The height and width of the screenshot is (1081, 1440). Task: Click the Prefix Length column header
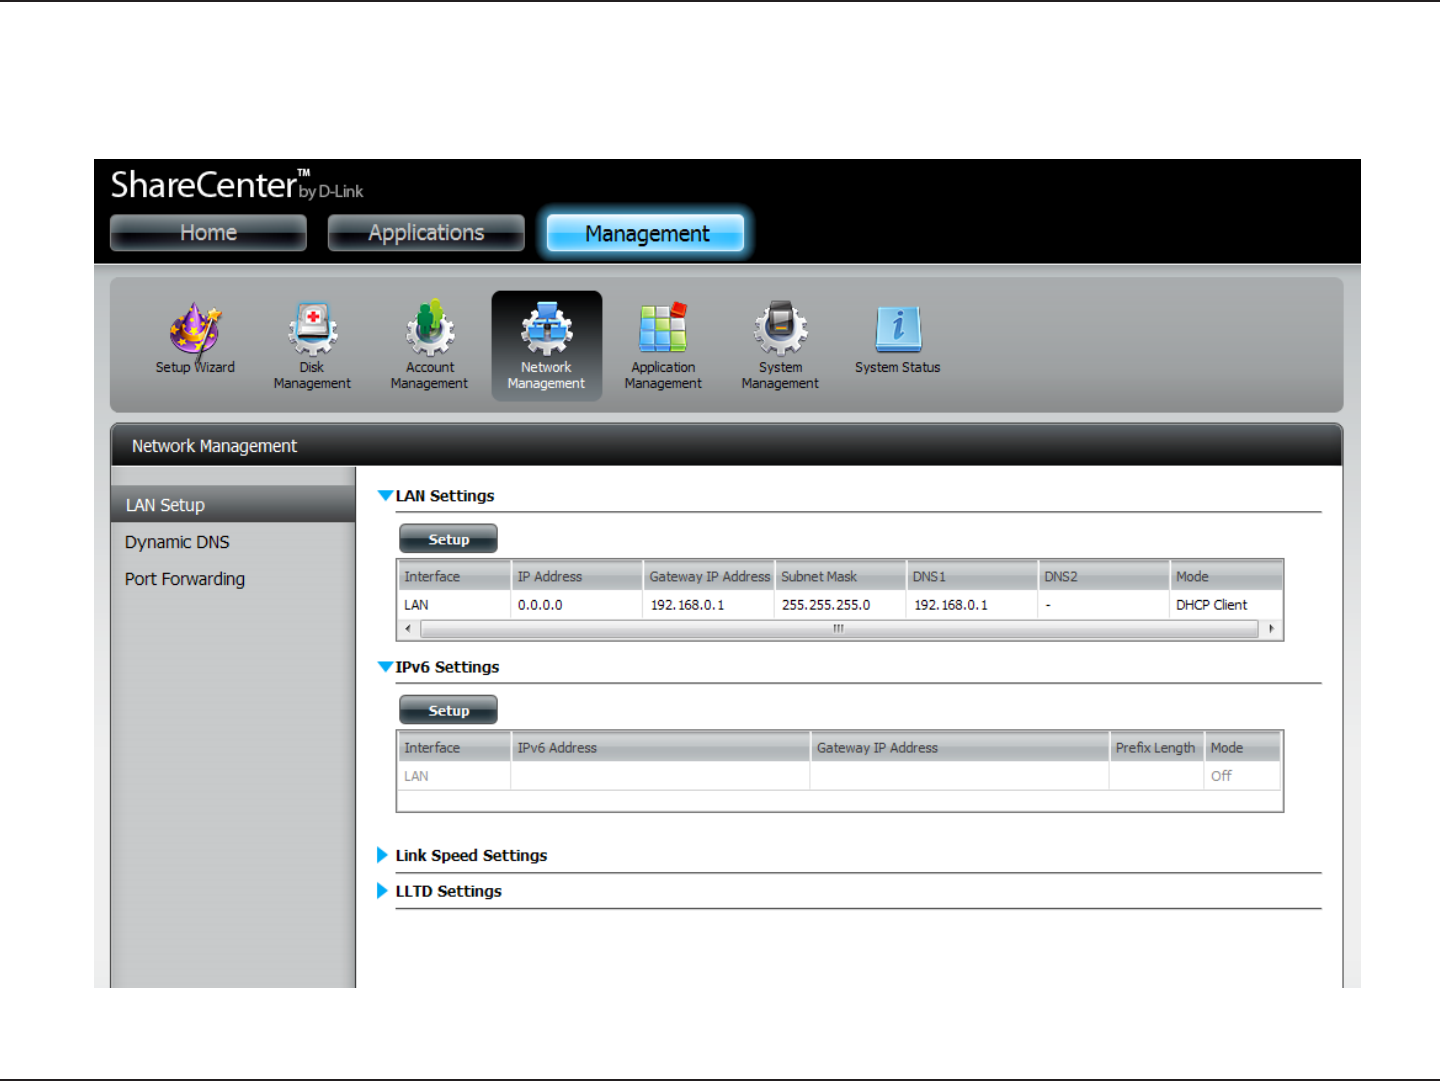pyautogui.click(x=1156, y=748)
